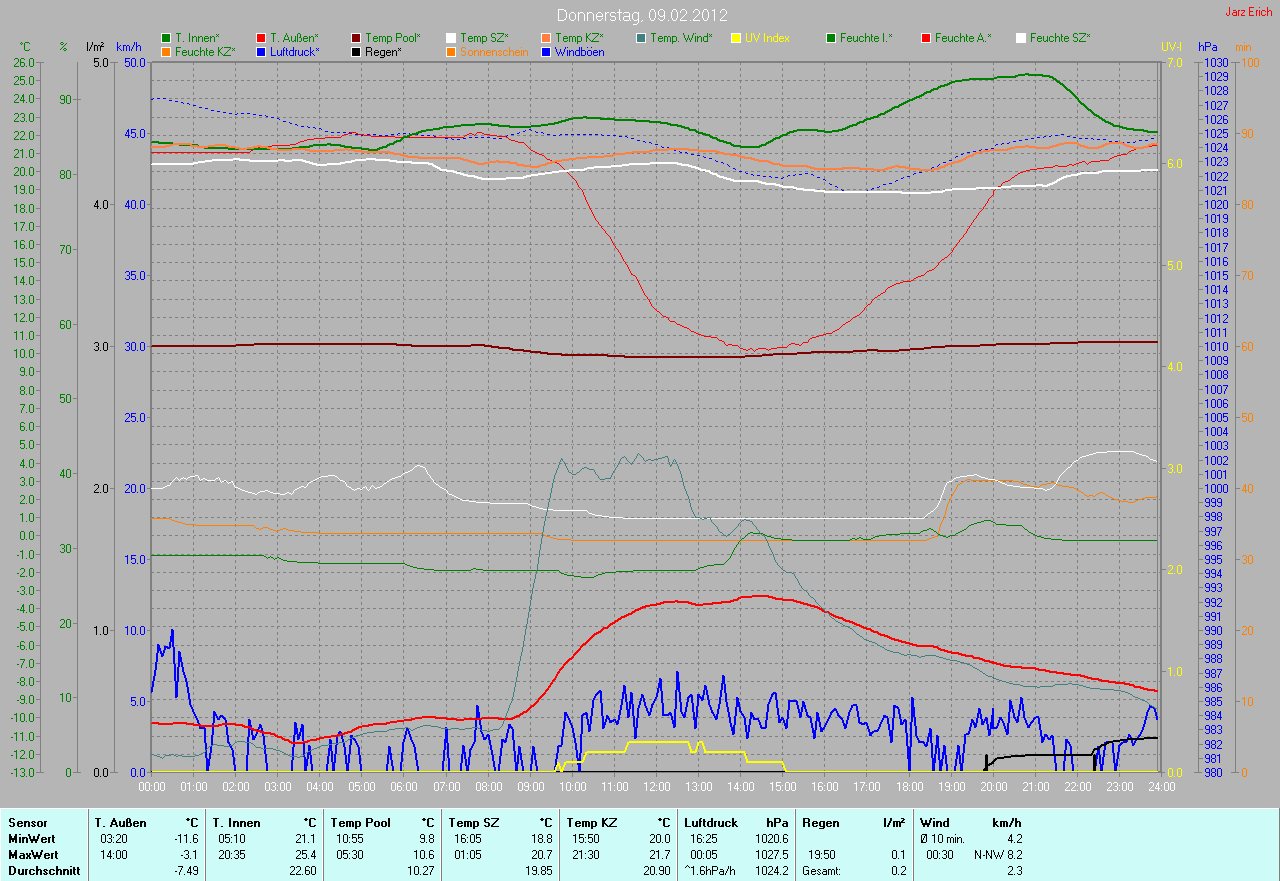Click the dark red Temp Pool legend swatch
The width and height of the screenshot is (1280, 881).
(356, 38)
